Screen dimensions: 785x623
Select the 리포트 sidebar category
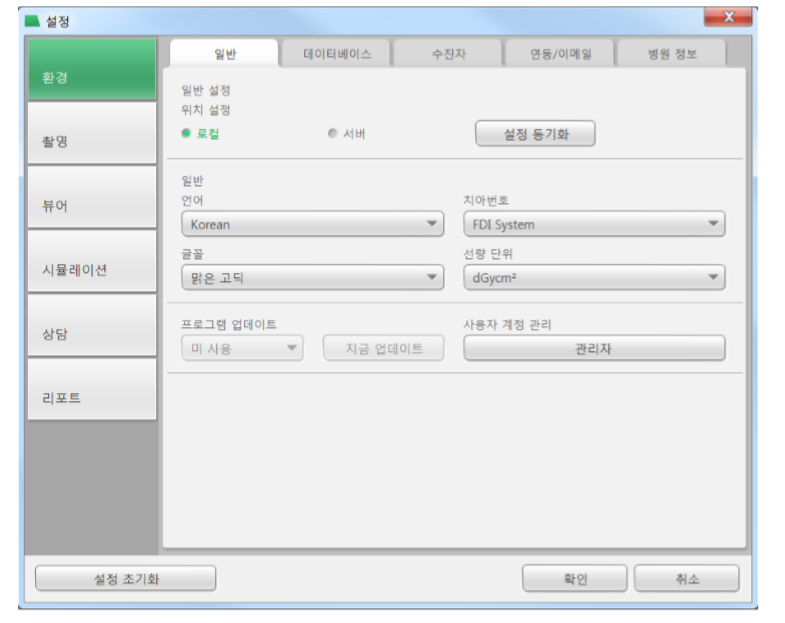point(92,390)
